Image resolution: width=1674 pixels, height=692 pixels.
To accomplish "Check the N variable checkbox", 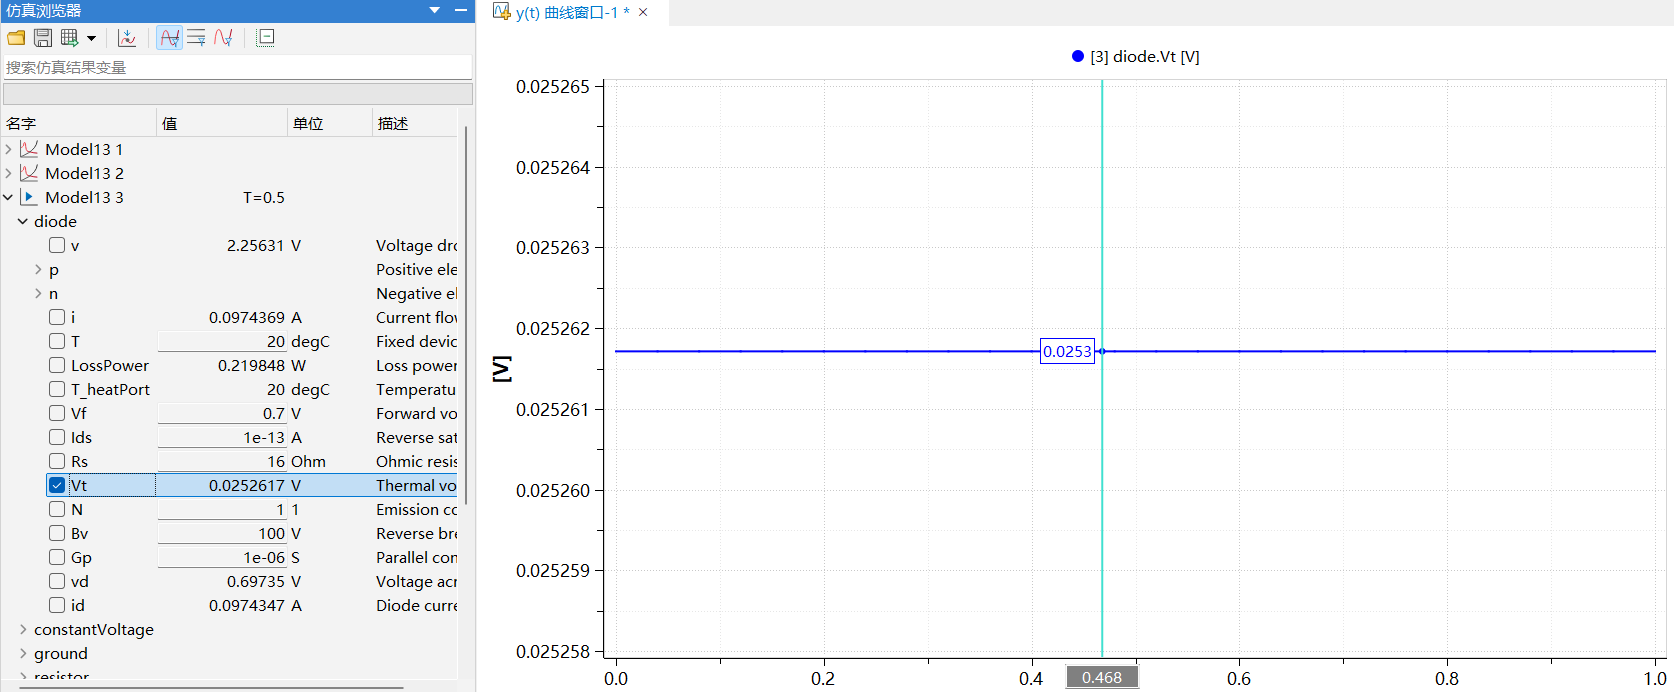I will (57, 509).
